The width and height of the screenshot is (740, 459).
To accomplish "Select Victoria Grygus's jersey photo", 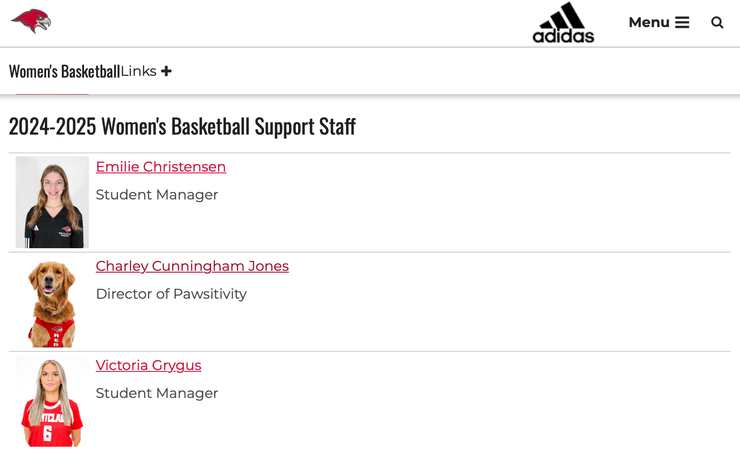I will [x=52, y=401].
